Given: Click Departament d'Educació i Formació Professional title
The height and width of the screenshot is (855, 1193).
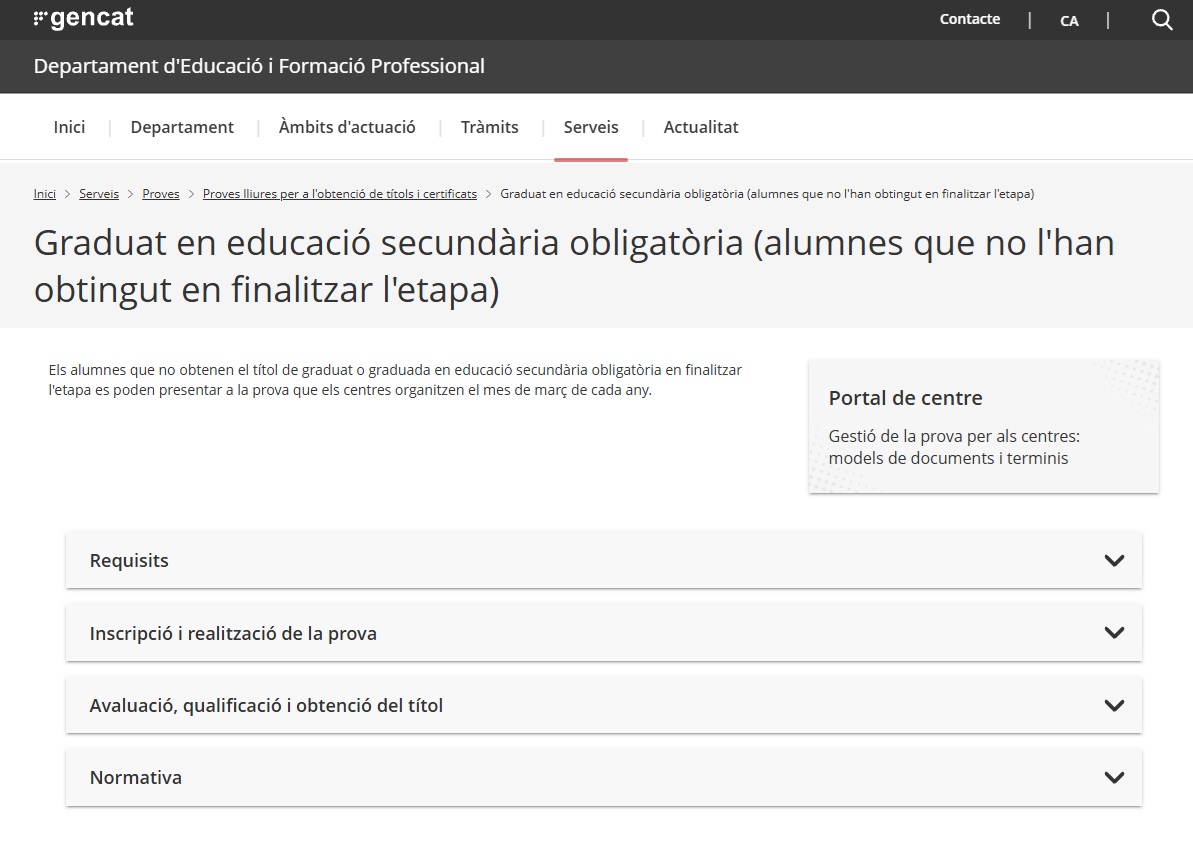Looking at the screenshot, I should 259,66.
